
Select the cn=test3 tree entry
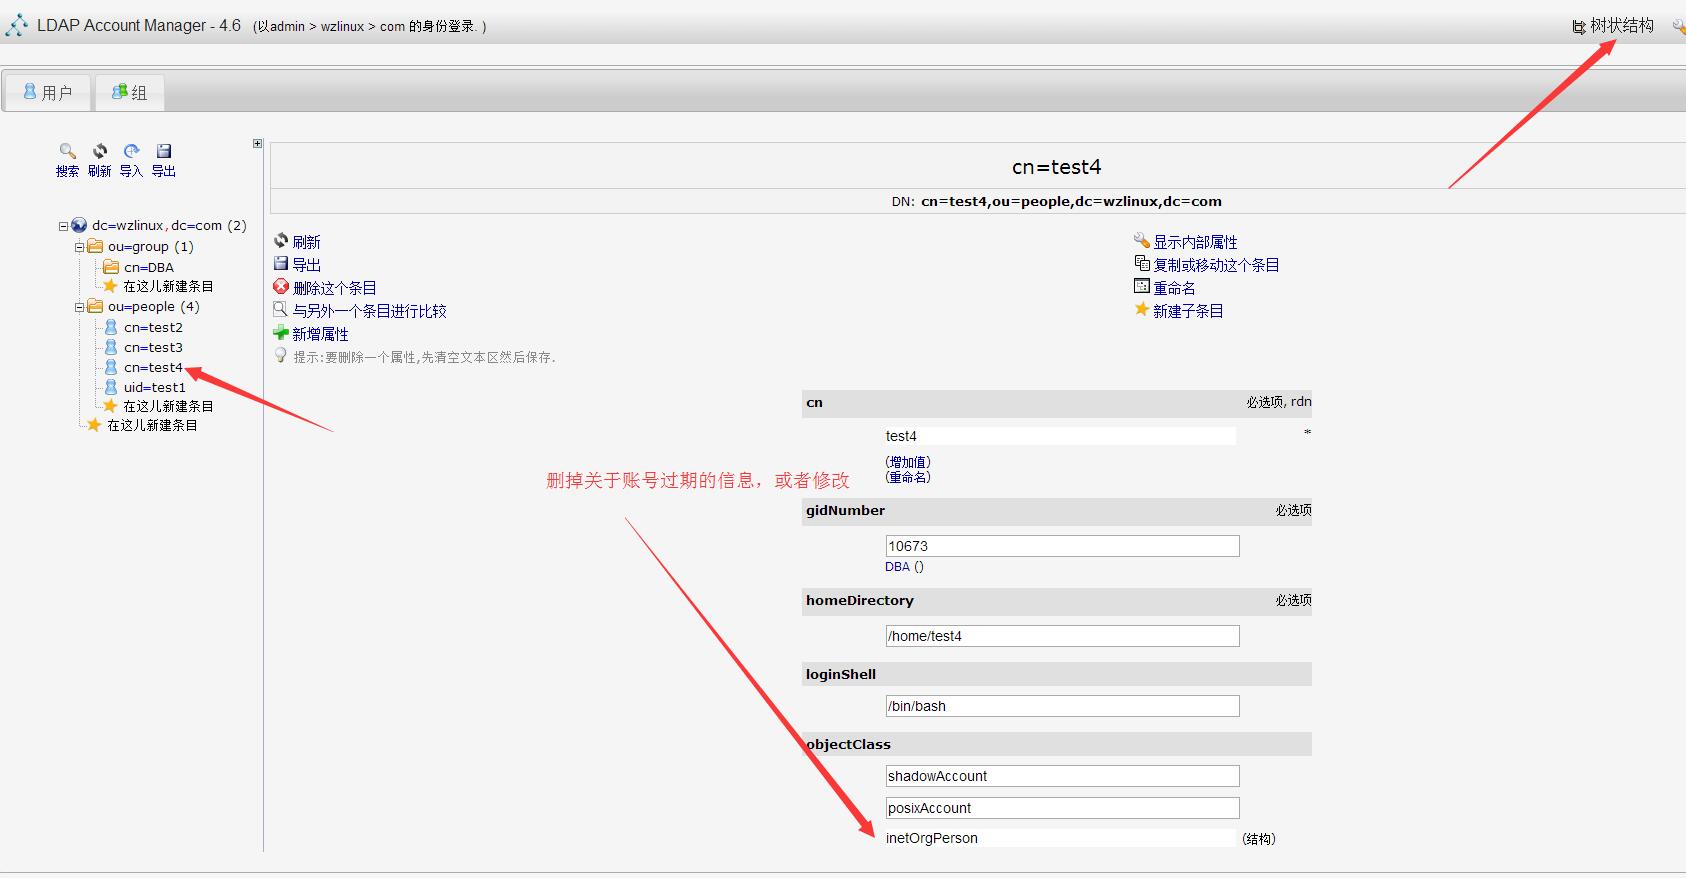(x=153, y=347)
